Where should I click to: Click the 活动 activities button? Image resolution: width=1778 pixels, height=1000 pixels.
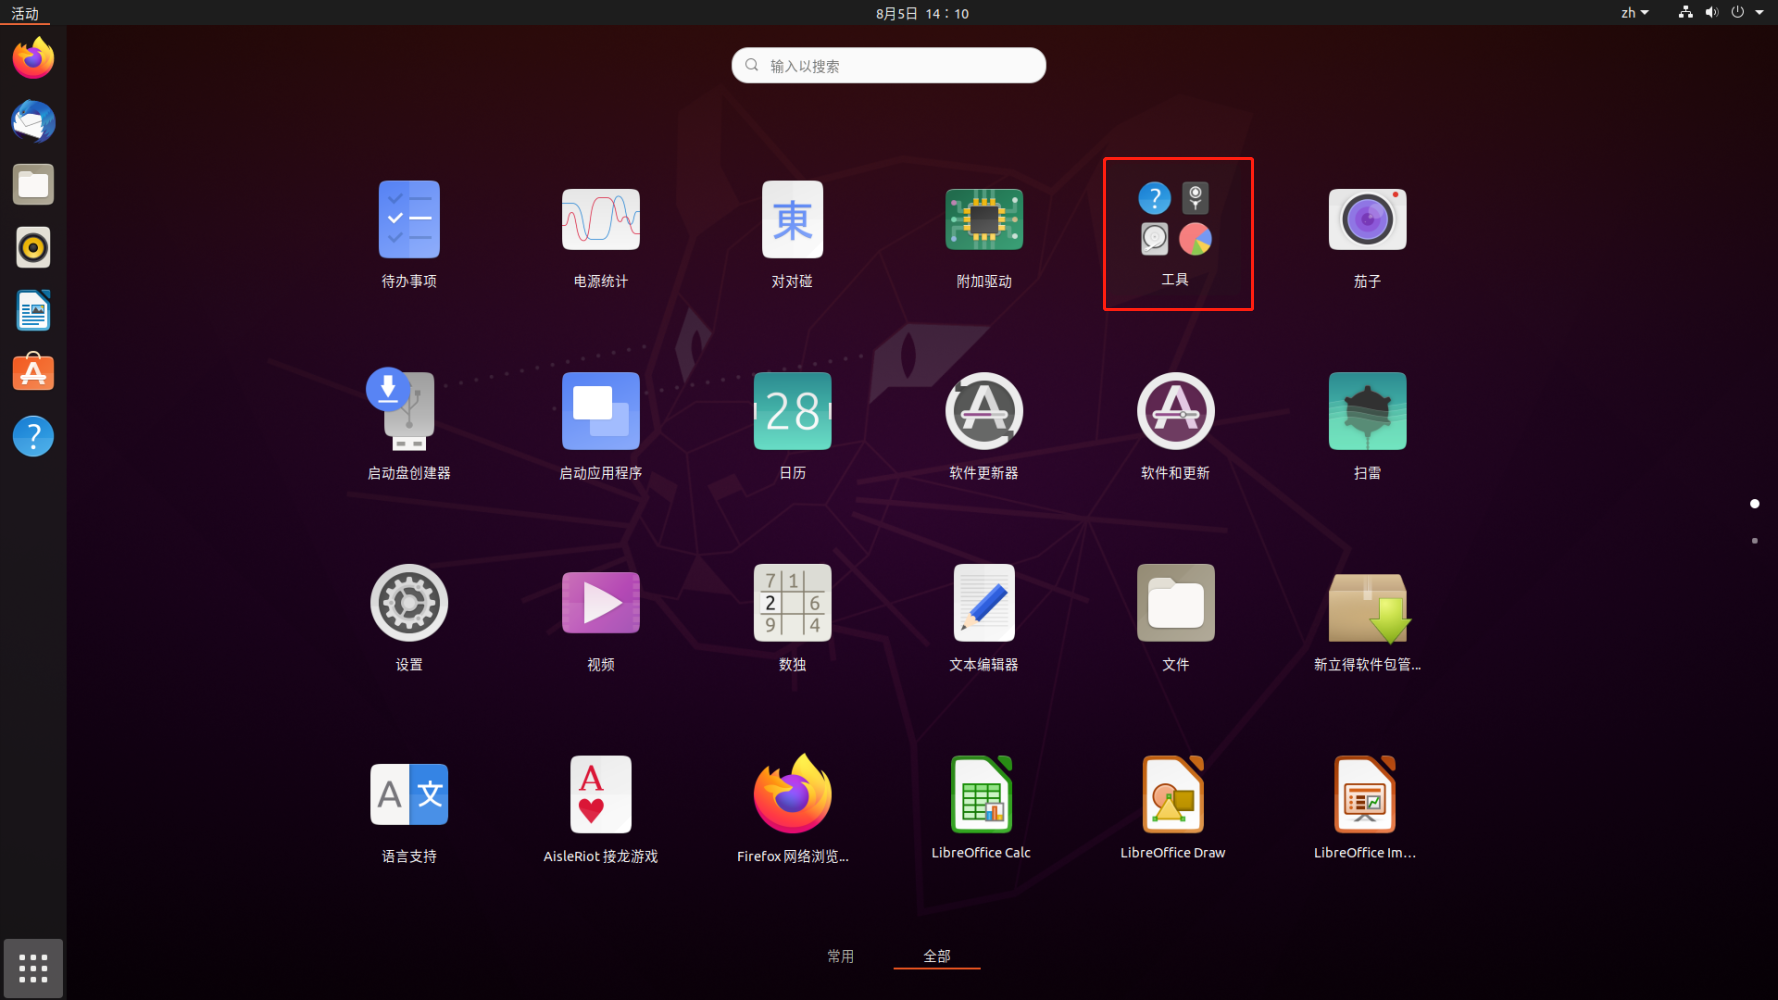point(25,13)
